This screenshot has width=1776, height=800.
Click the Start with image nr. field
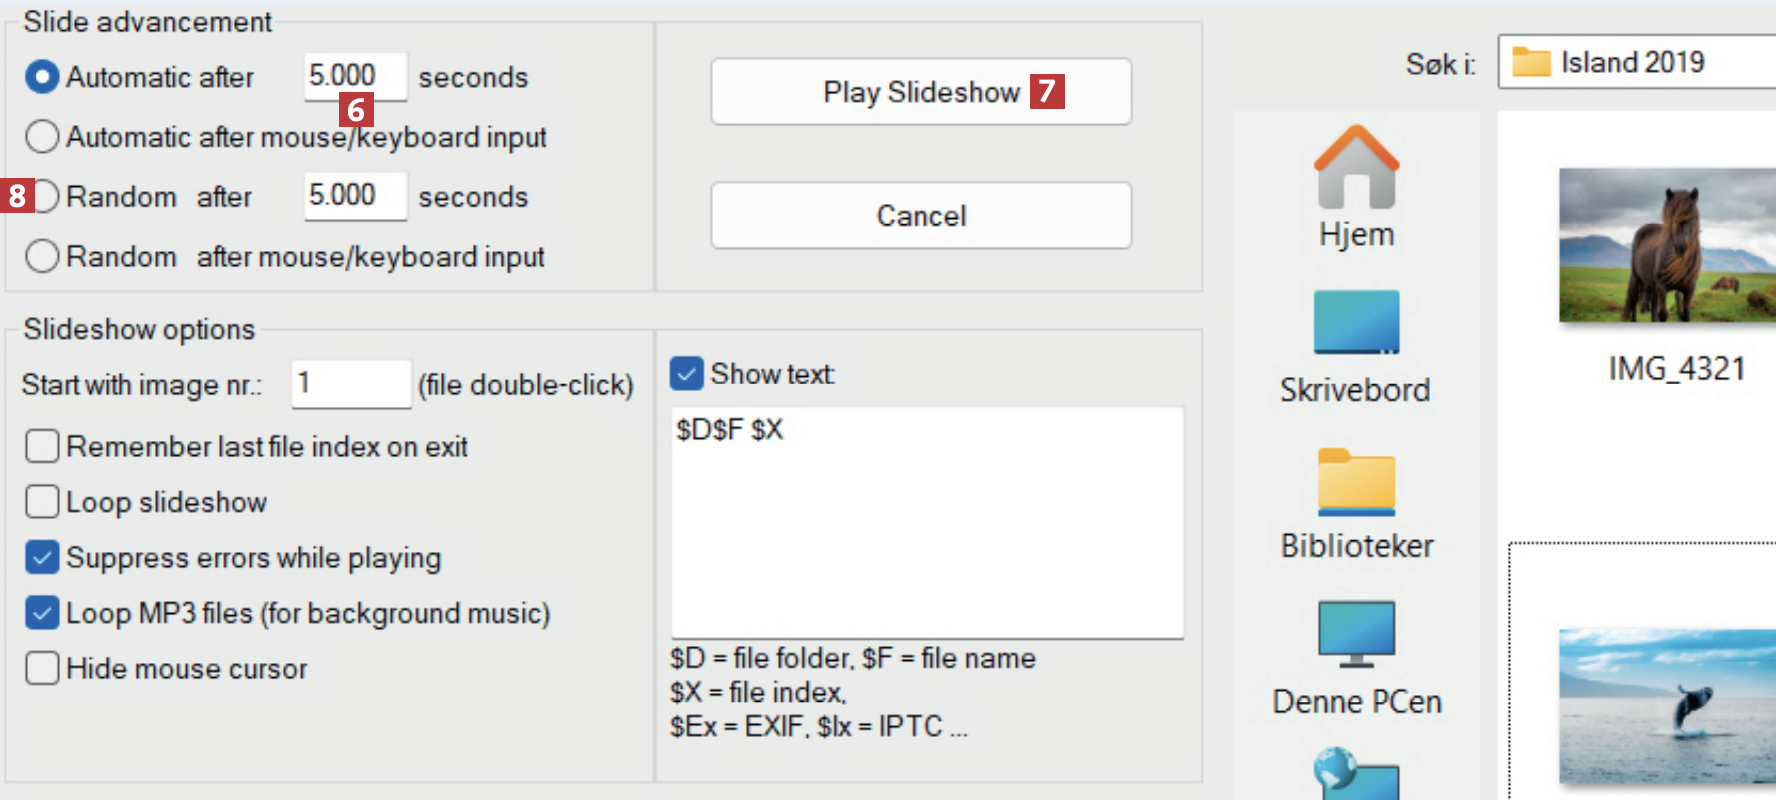click(x=350, y=384)
